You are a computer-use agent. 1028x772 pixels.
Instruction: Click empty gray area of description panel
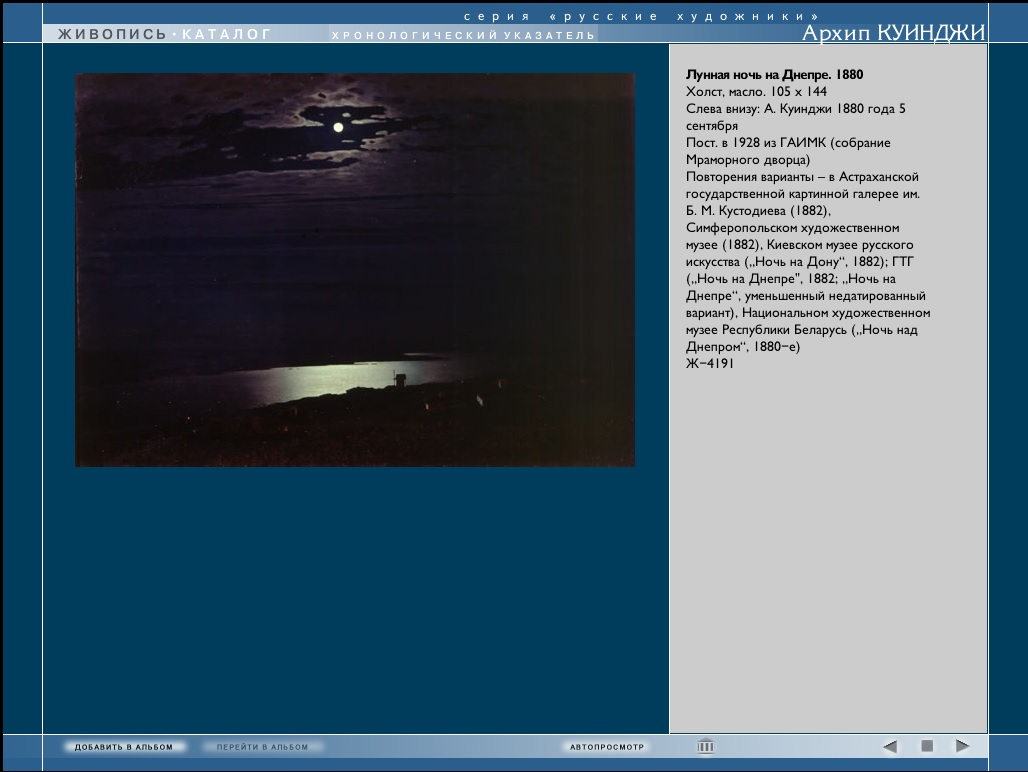(x=828, y=550)
